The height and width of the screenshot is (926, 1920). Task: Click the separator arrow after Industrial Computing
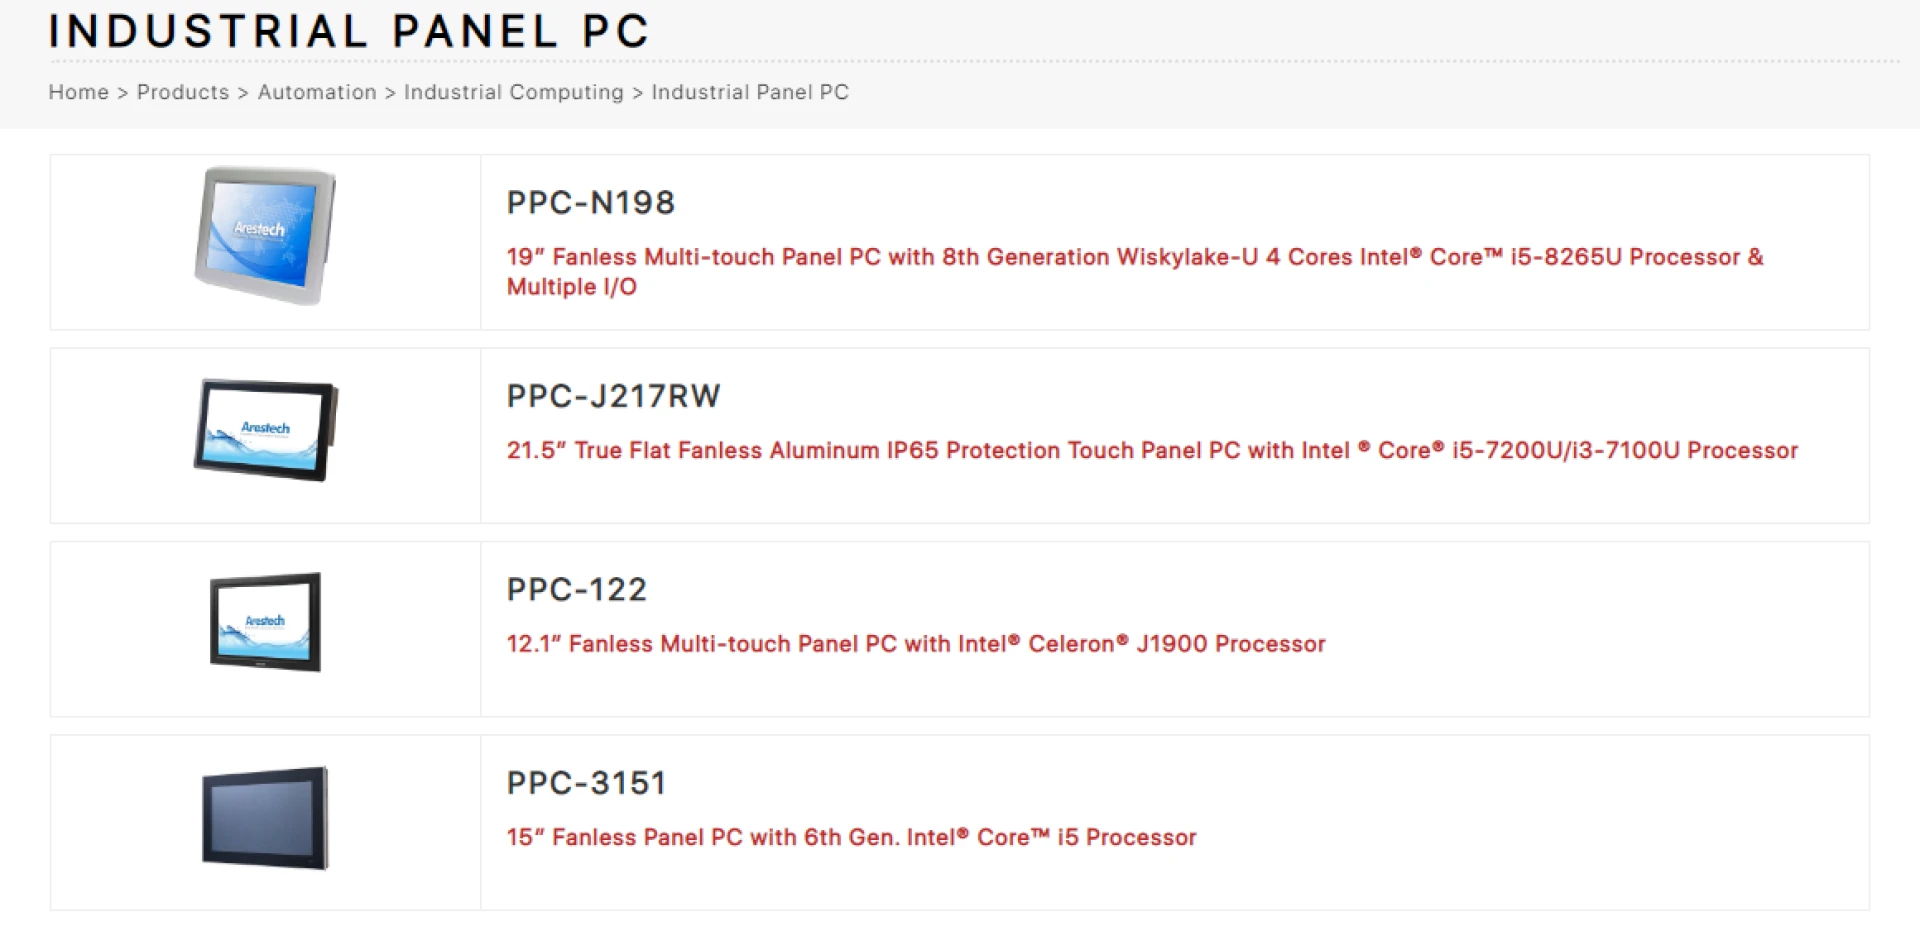click(638, 93)
